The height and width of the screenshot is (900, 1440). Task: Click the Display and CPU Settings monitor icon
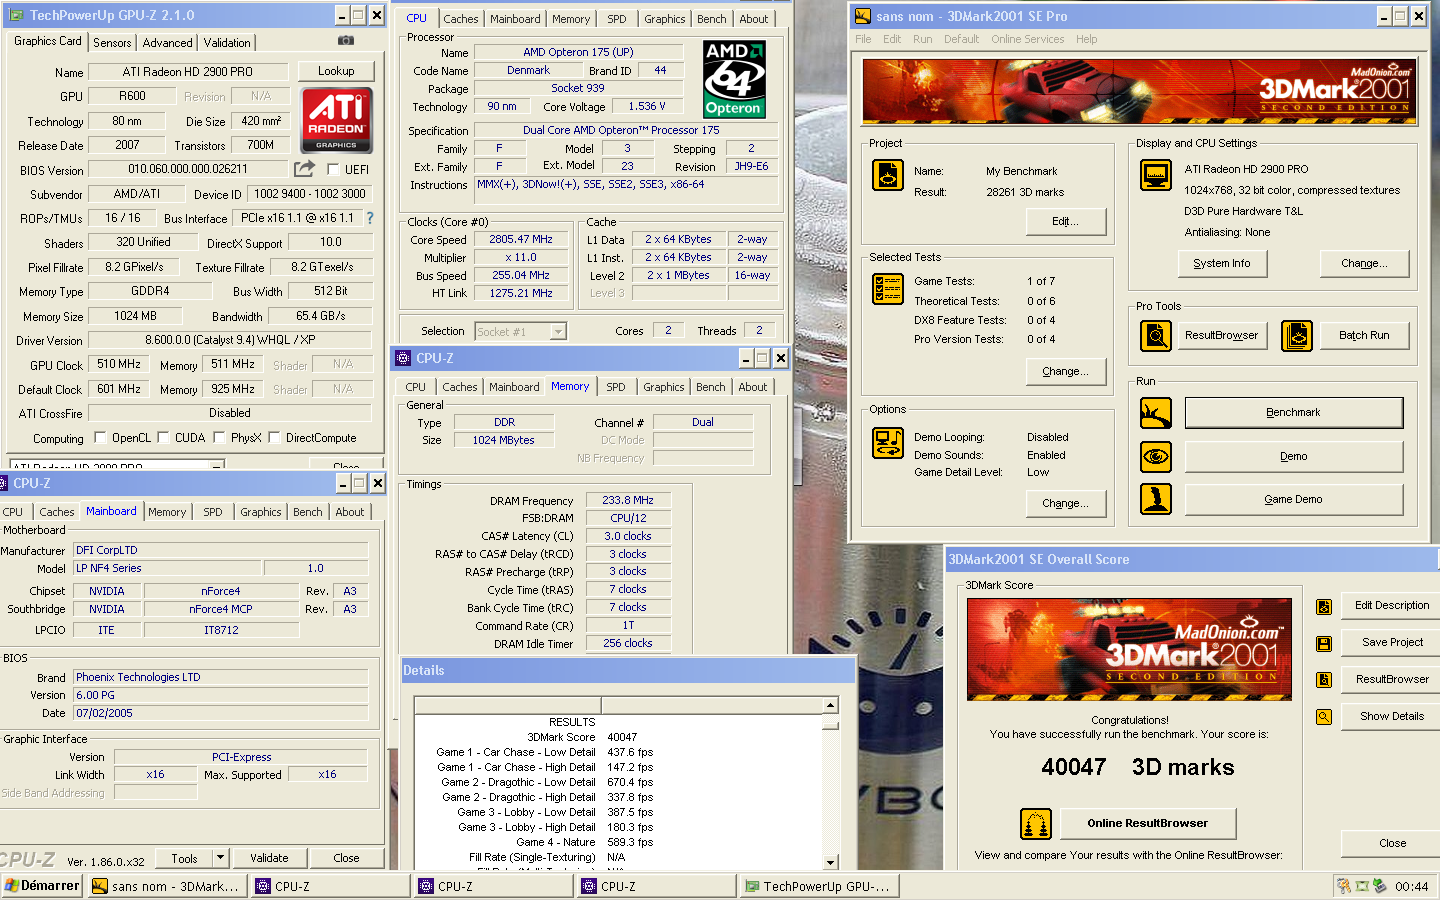(1156, 175)
